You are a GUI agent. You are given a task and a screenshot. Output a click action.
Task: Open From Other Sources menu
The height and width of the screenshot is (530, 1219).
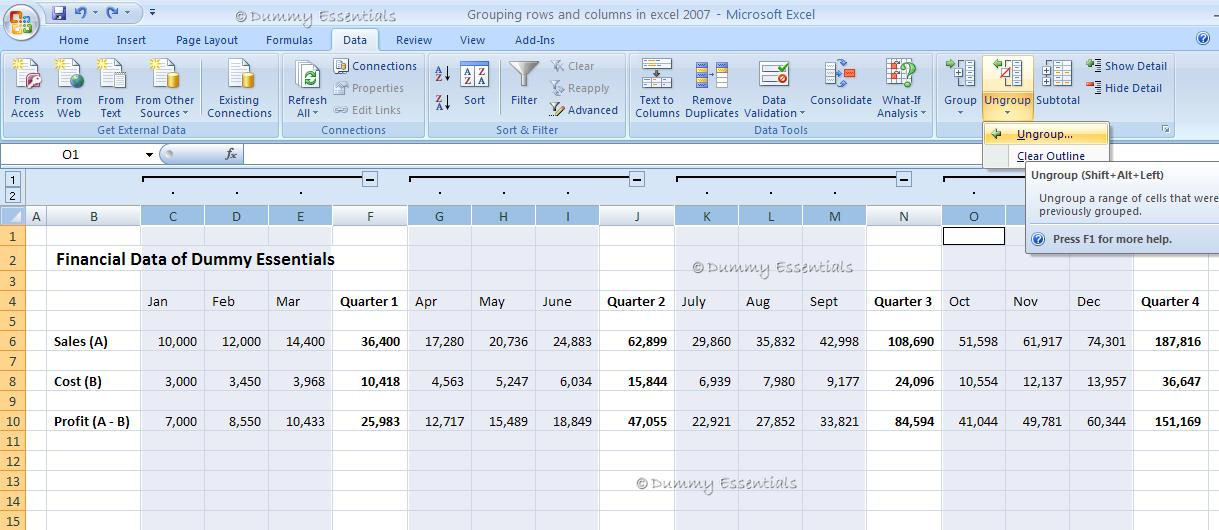[x=165, y=89]
